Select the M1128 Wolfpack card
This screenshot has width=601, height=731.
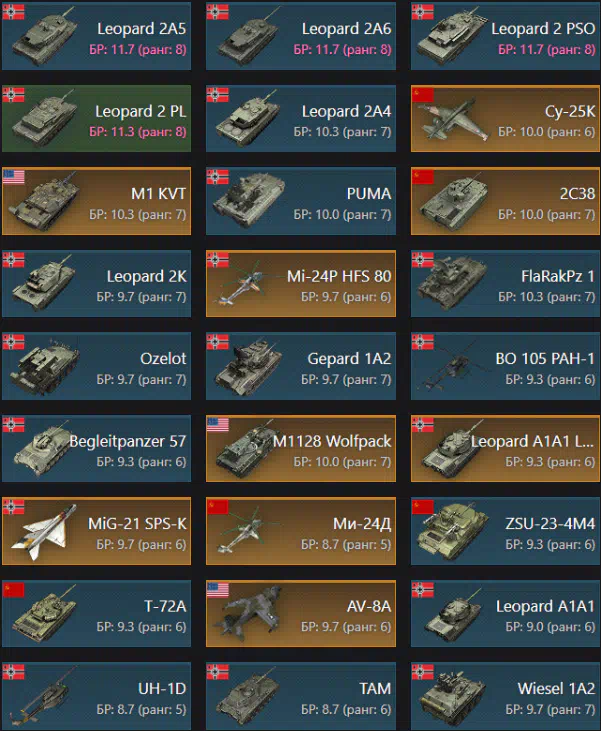(301, 449)
